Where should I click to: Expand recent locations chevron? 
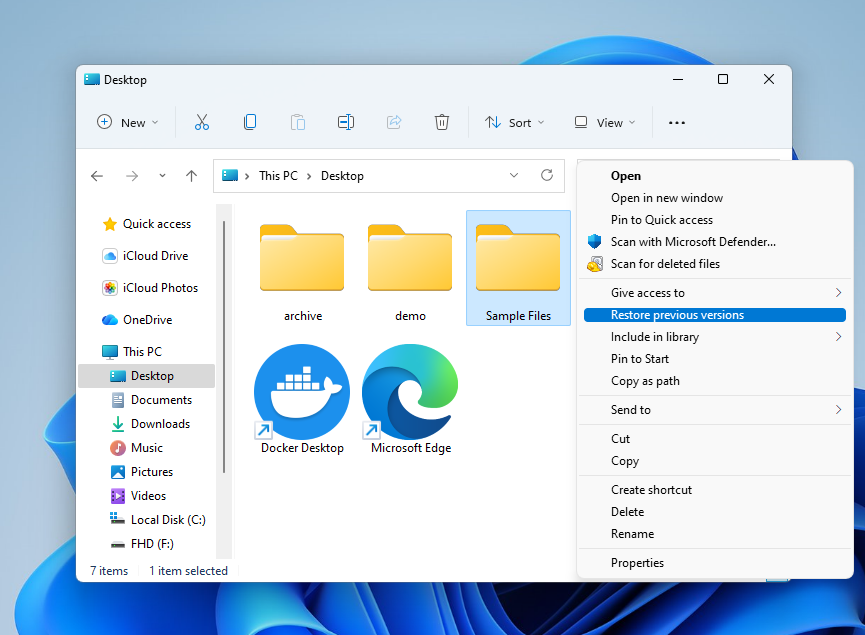[x=162, y=176]
